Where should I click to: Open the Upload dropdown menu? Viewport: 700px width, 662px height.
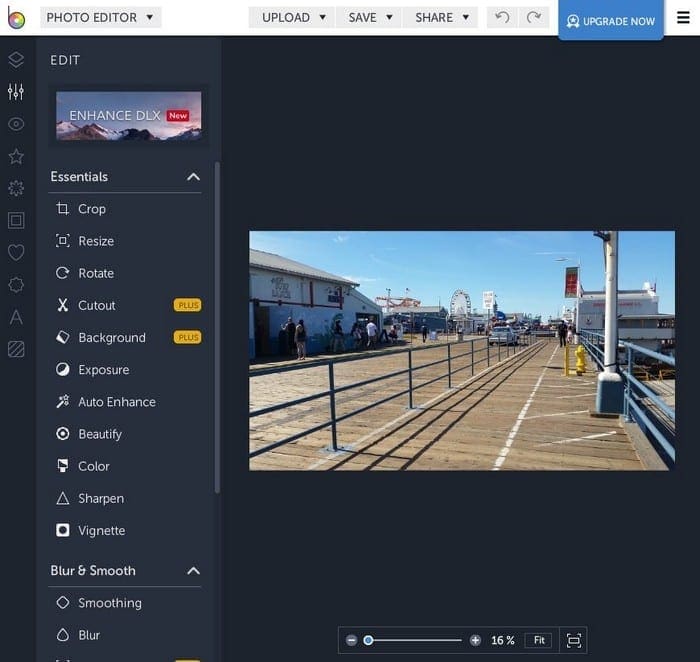coord(292,17)
